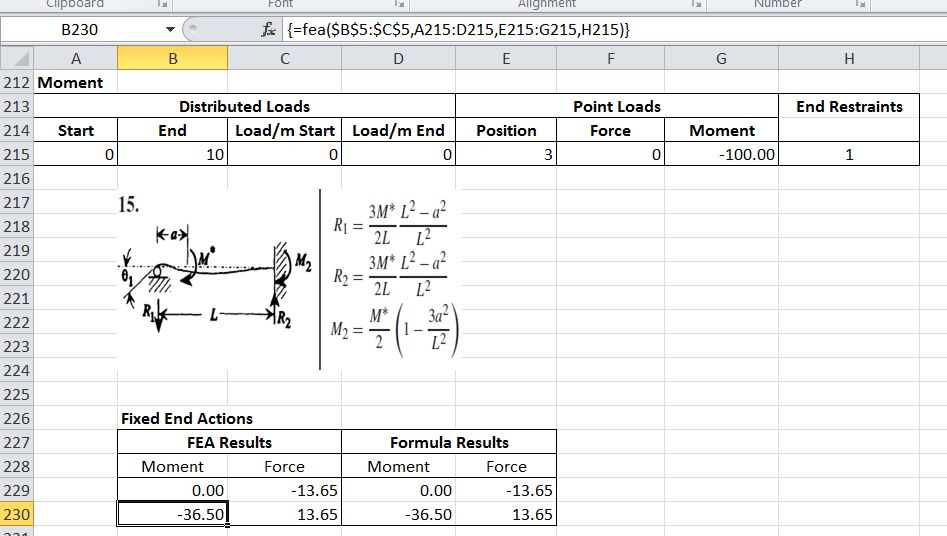
Task: Select column H header
Action: tap(848, 59)
